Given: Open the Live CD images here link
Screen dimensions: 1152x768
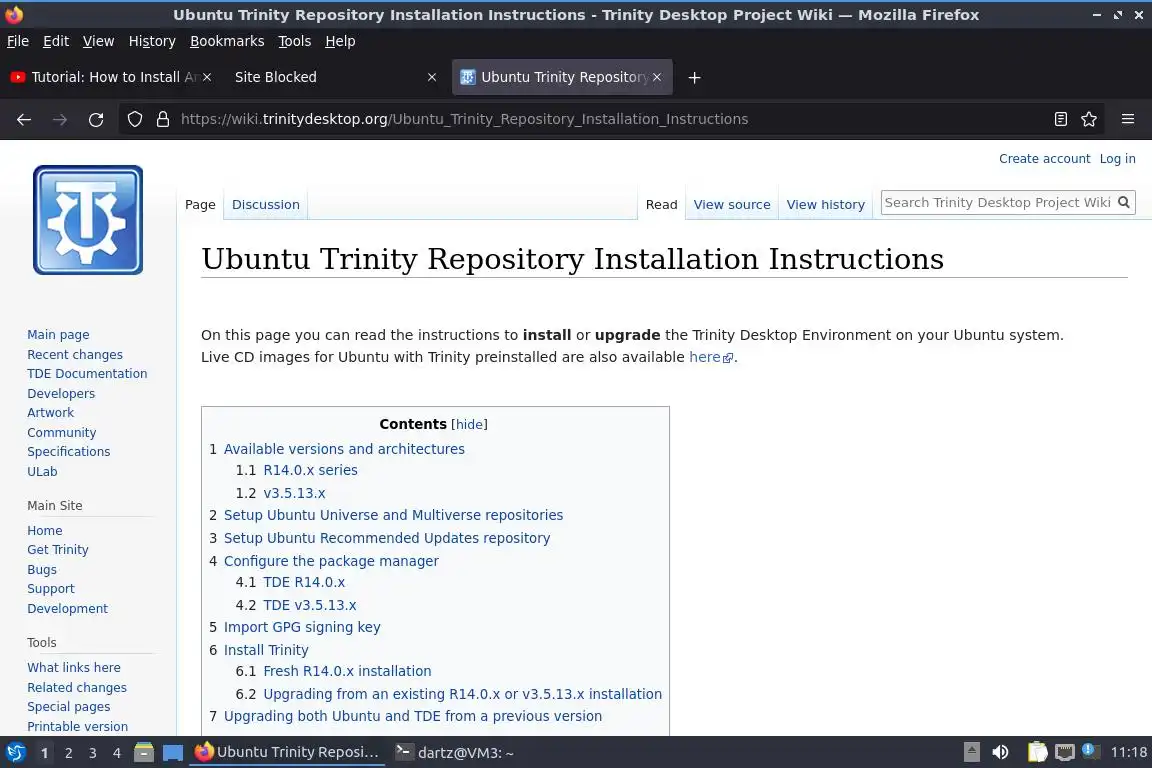Looking at the screenshot, I should pos(710,357).
